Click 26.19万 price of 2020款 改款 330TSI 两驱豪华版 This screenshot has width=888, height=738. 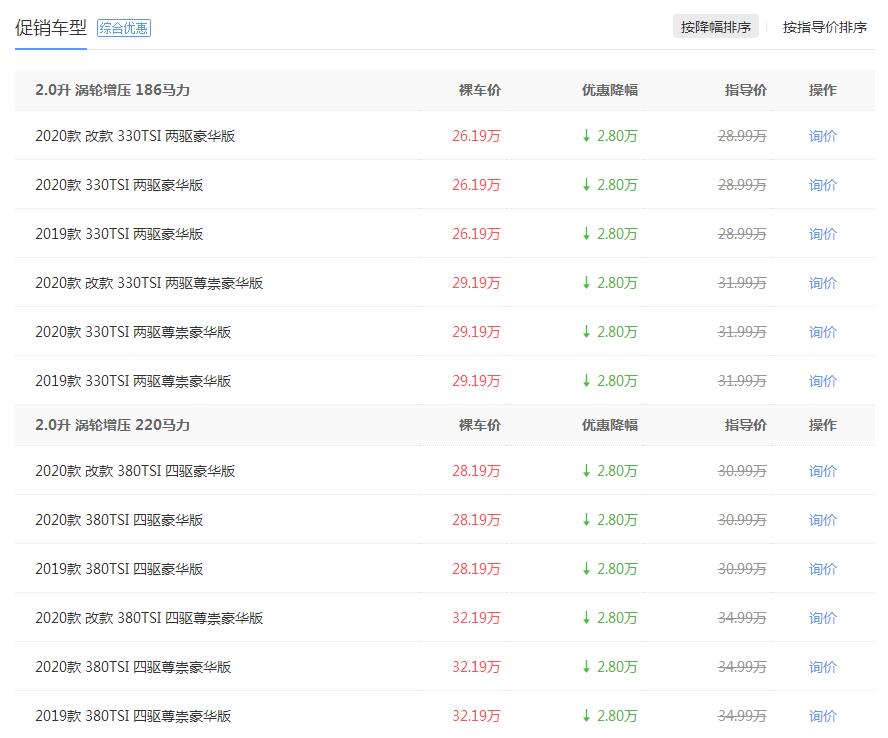point(476,136)
